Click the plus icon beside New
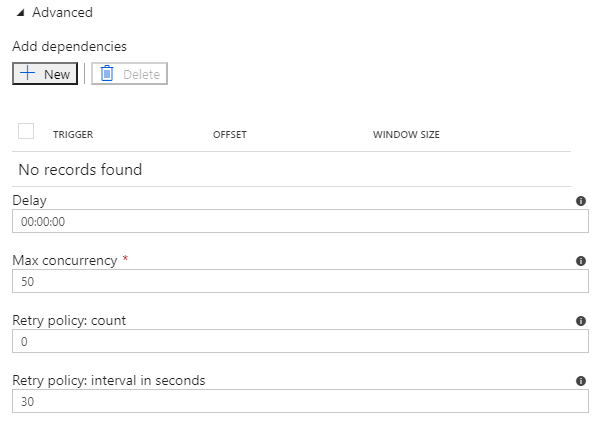 point(28,74)
